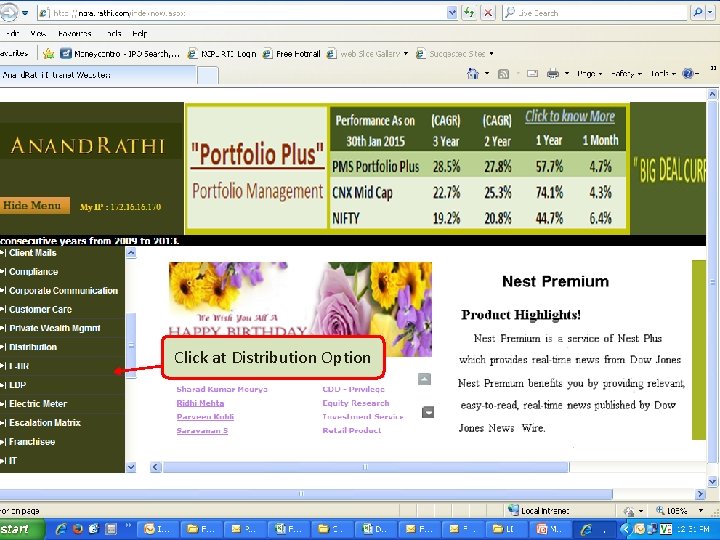720x540 pixels.
Task: Open the Help menu
Action: click(x=140, y=34)
